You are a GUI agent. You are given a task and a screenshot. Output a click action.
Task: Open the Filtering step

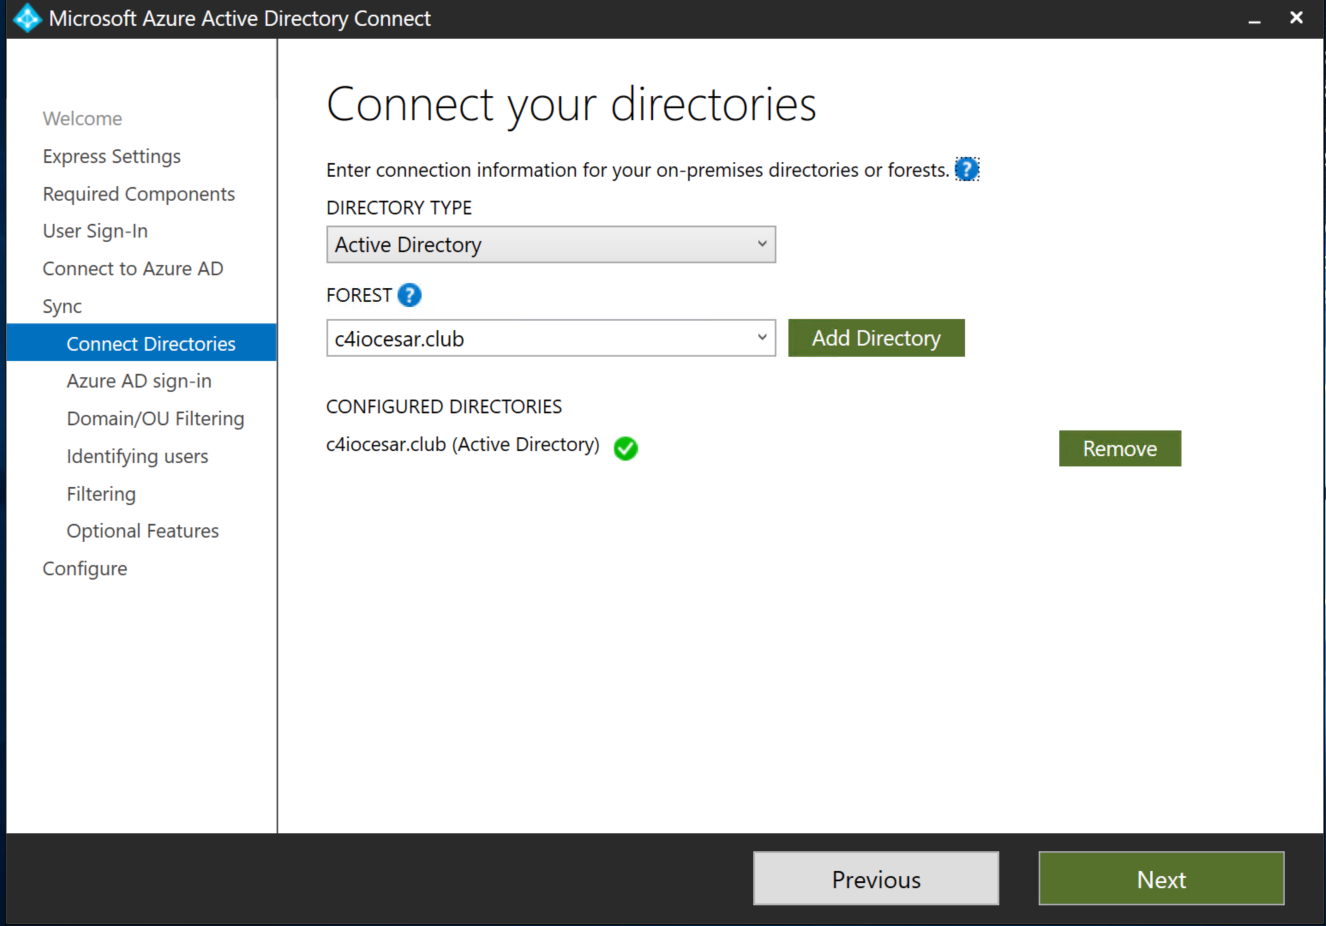(x=101, y=494)
